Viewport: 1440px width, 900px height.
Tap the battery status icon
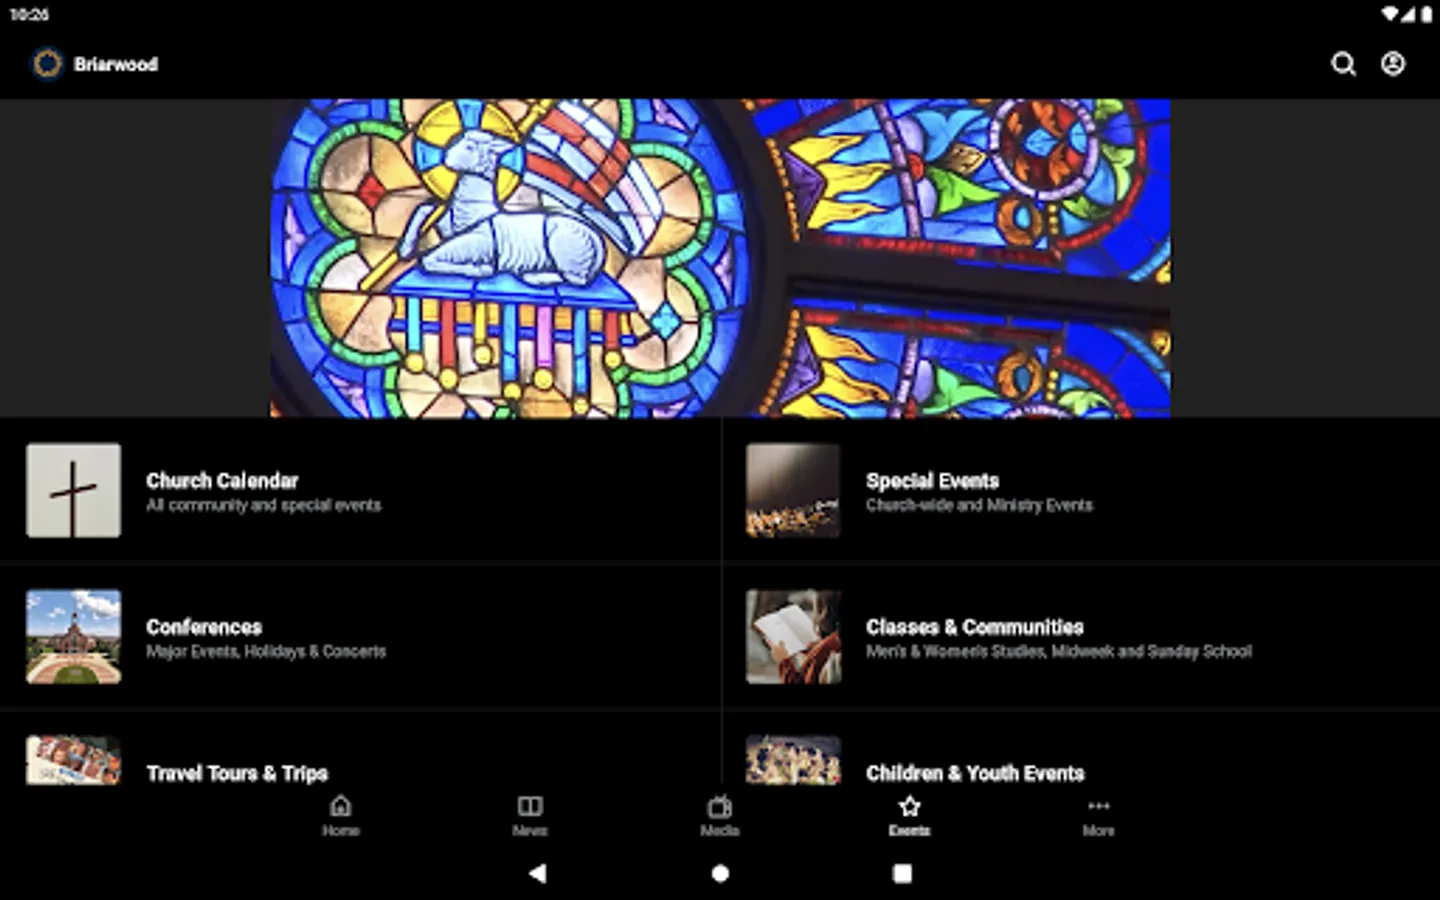[1425, 15]
